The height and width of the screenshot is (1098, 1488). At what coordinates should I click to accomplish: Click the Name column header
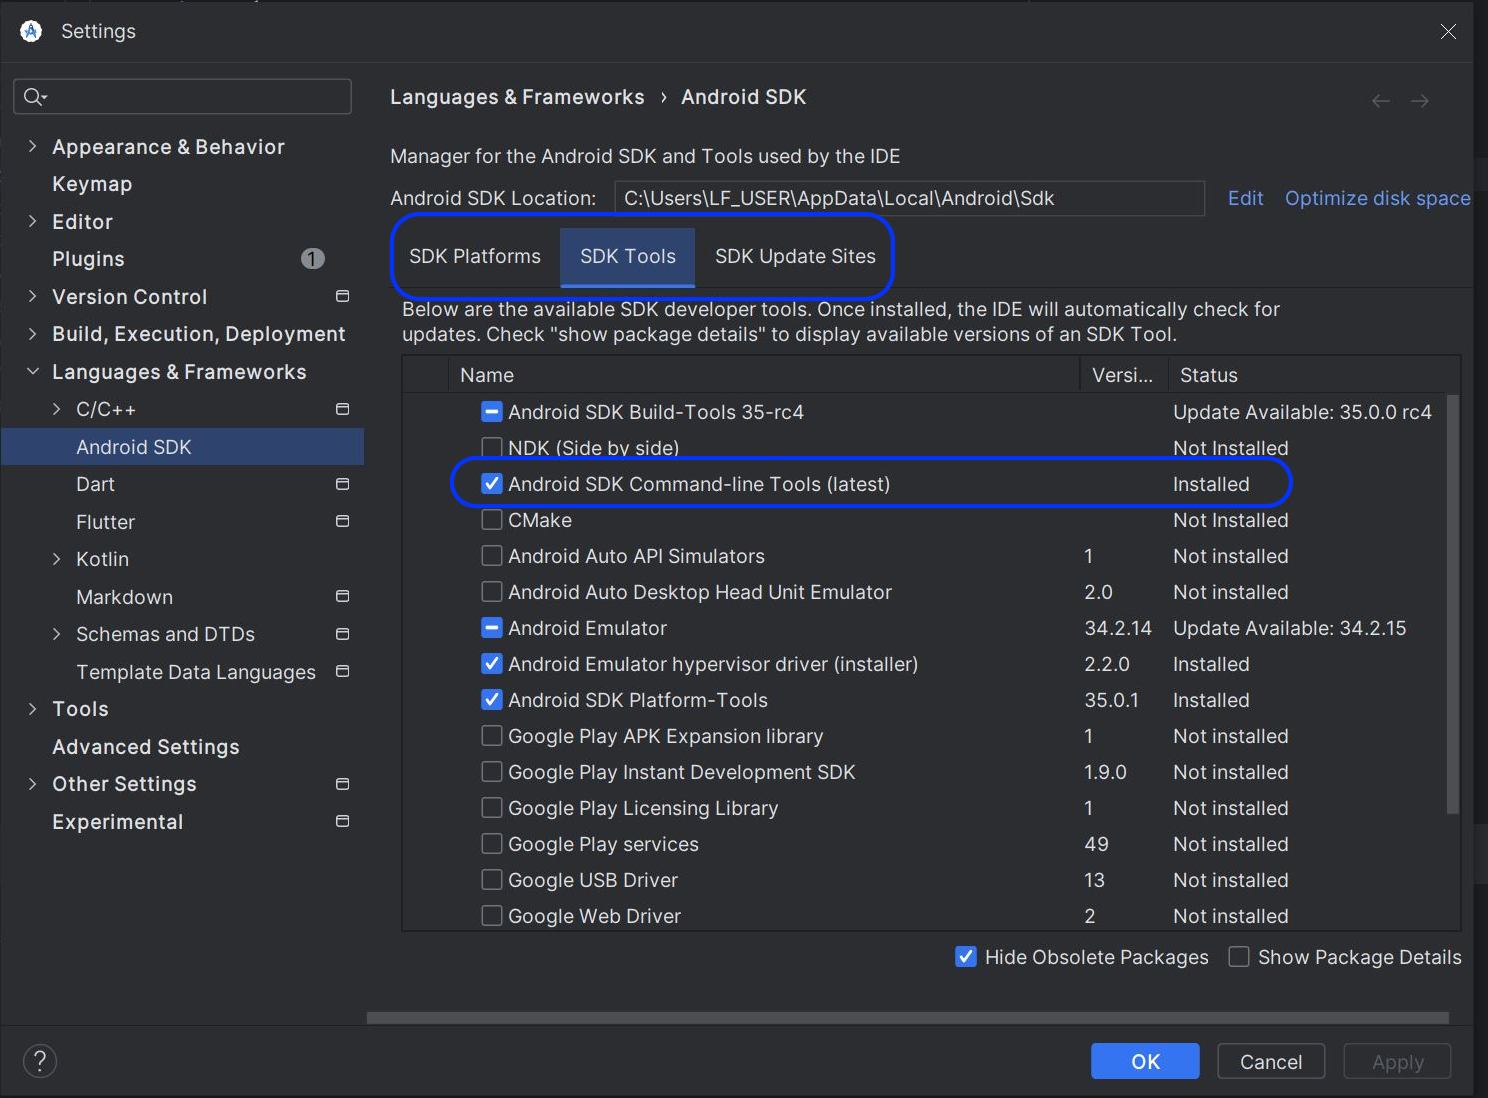click(x=764, y=375)
